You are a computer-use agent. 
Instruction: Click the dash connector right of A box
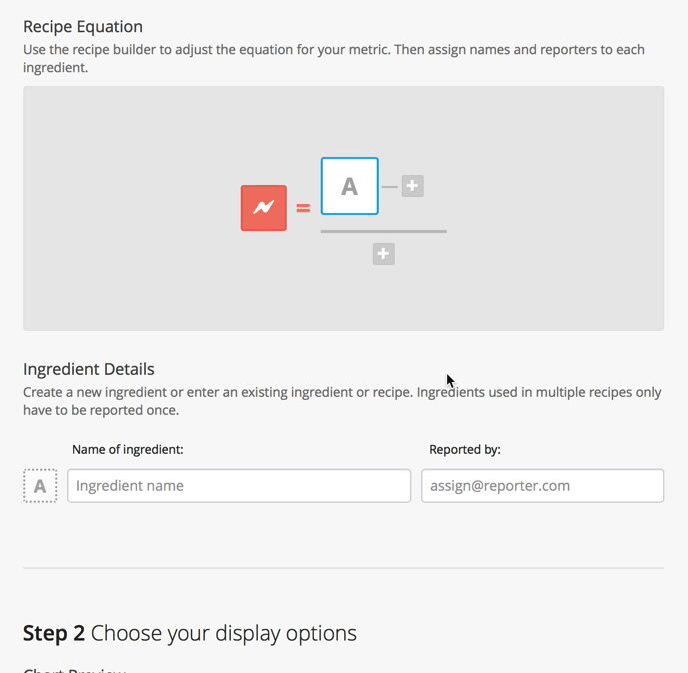(x=389, y=186)
